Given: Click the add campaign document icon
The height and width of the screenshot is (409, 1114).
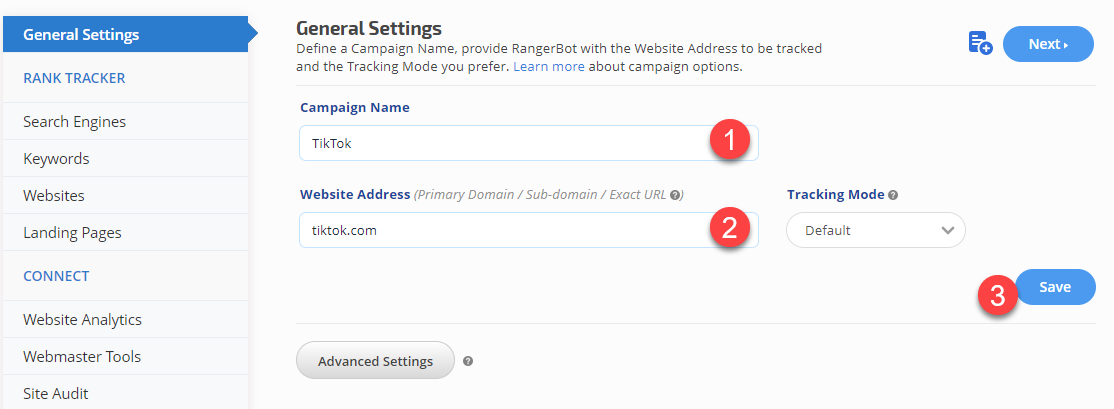Looking at the screenshot, I should (979, 43).
